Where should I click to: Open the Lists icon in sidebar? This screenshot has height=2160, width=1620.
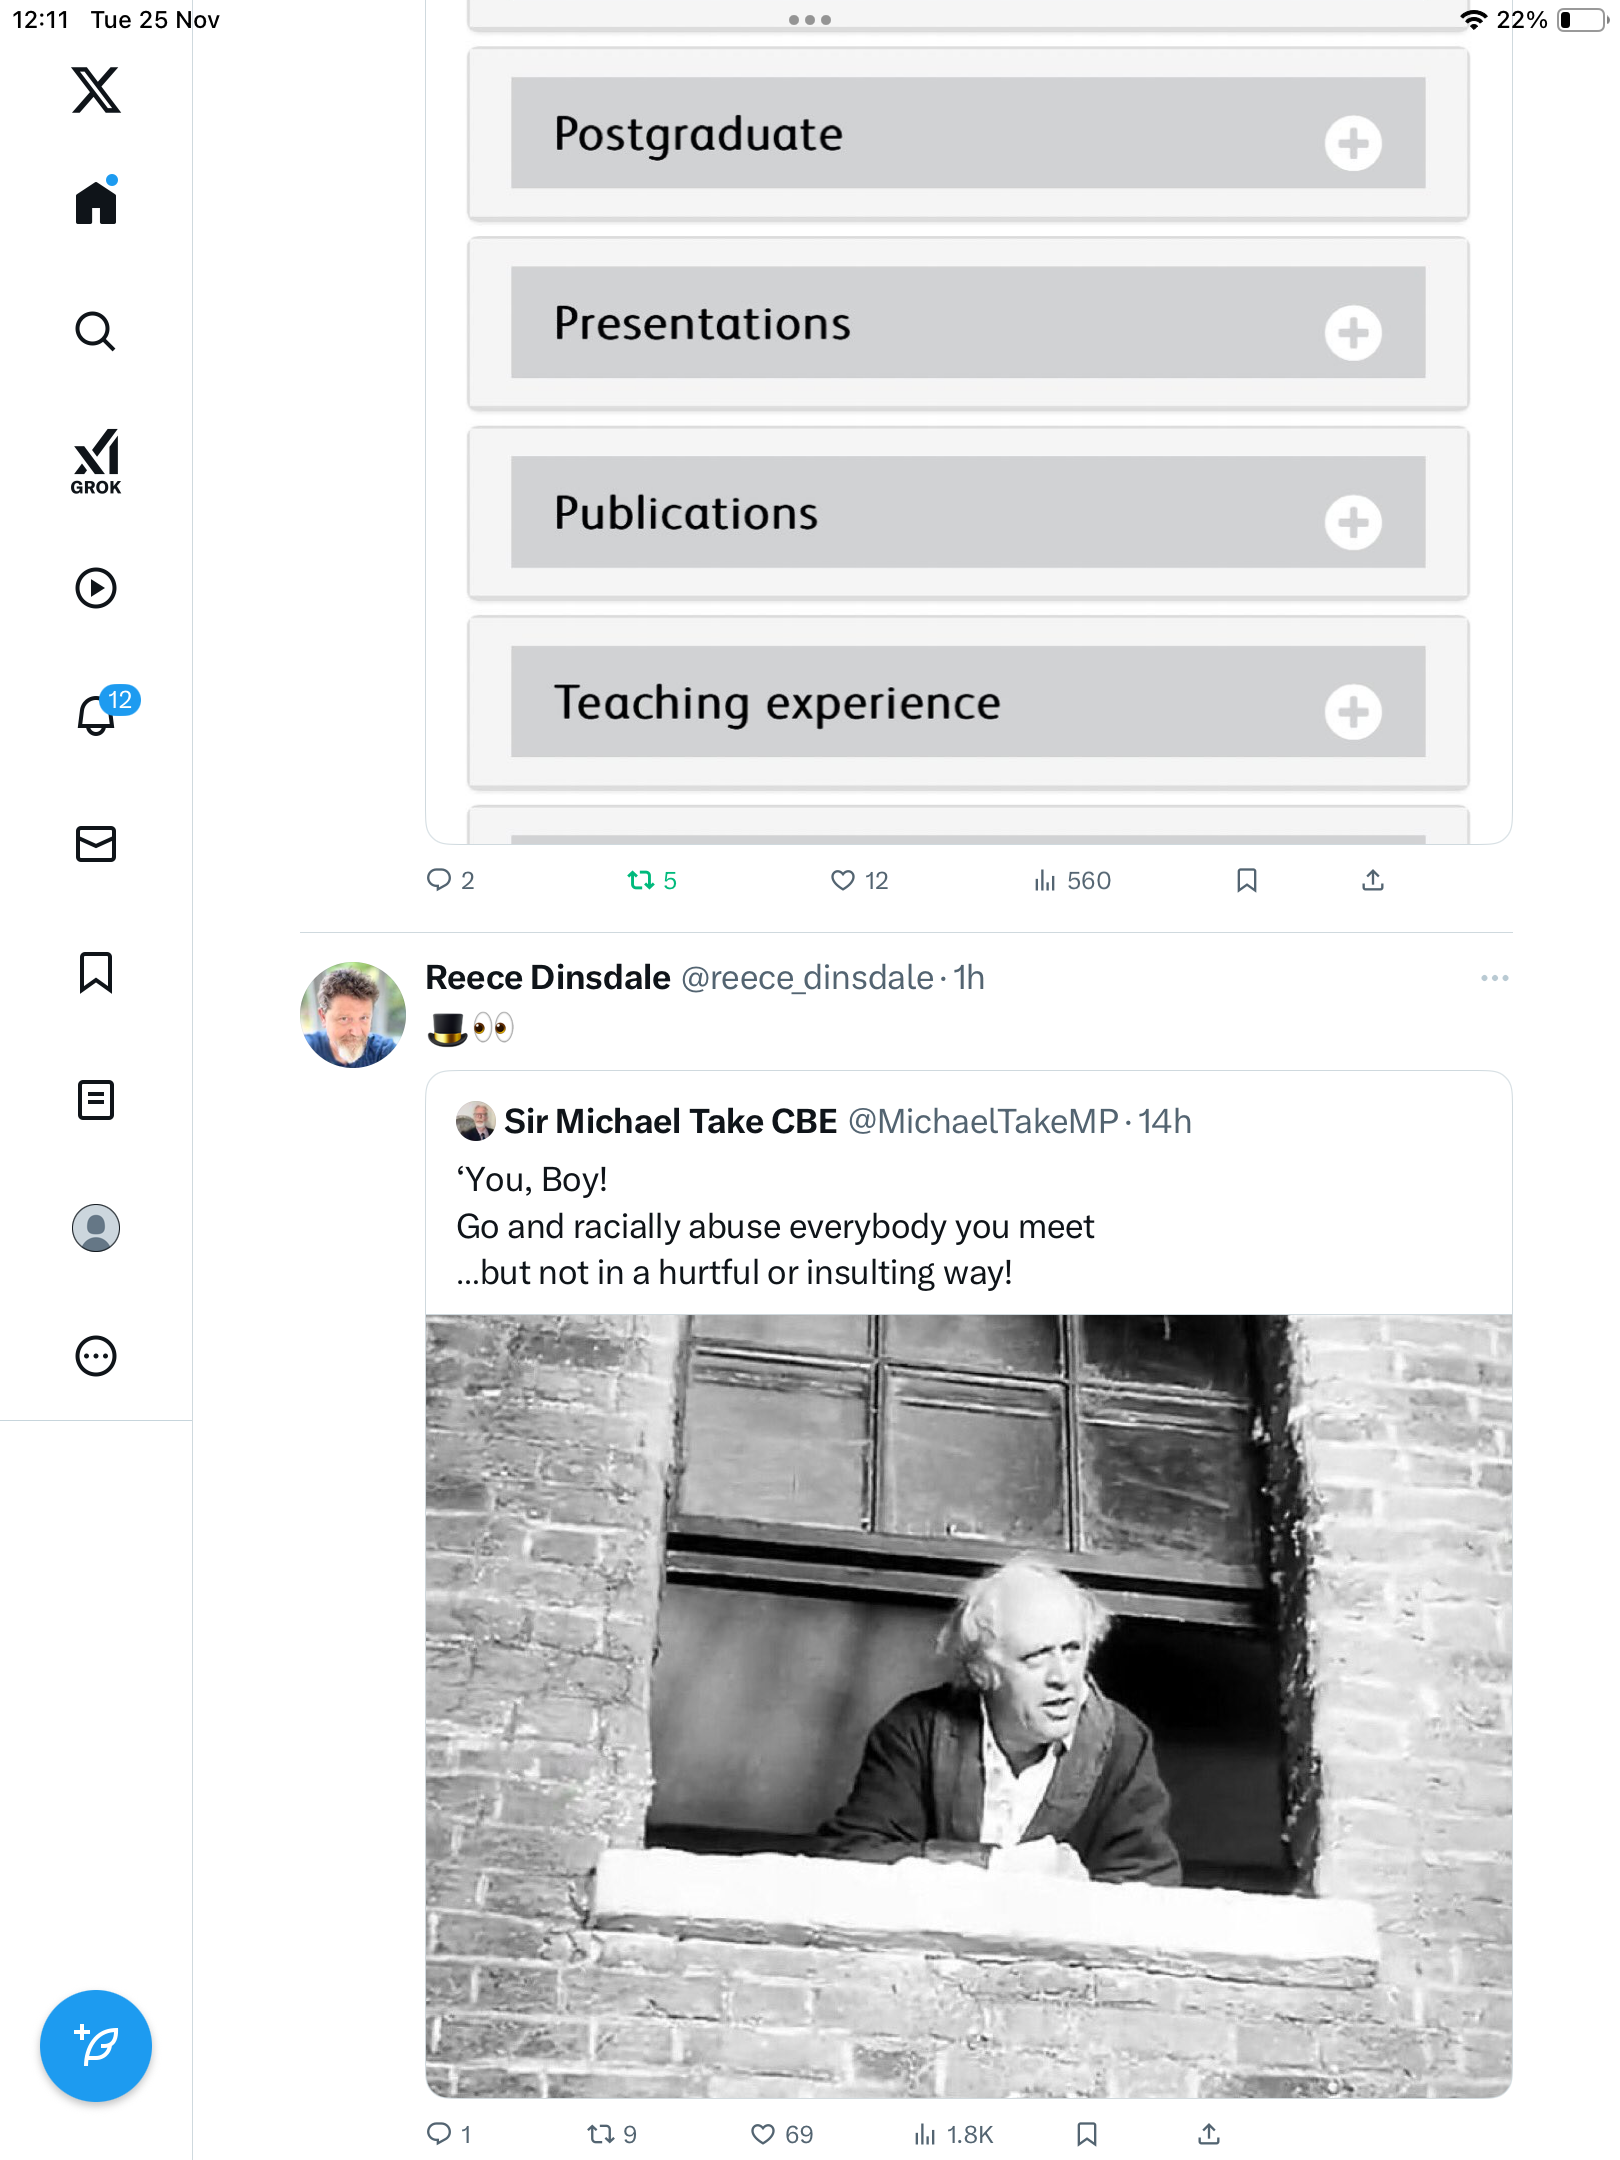click(96, 1100)
